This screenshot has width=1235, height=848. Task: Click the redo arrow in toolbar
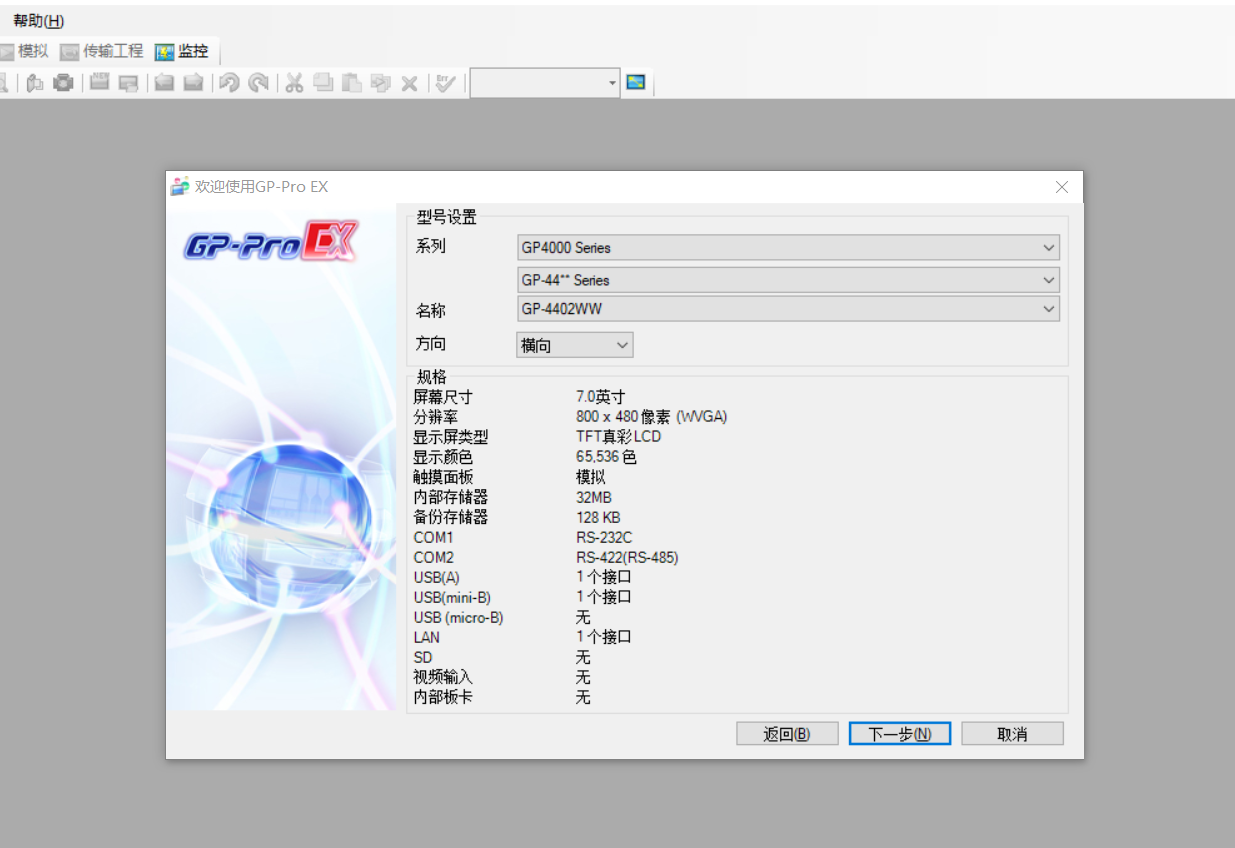coord(258,83)
